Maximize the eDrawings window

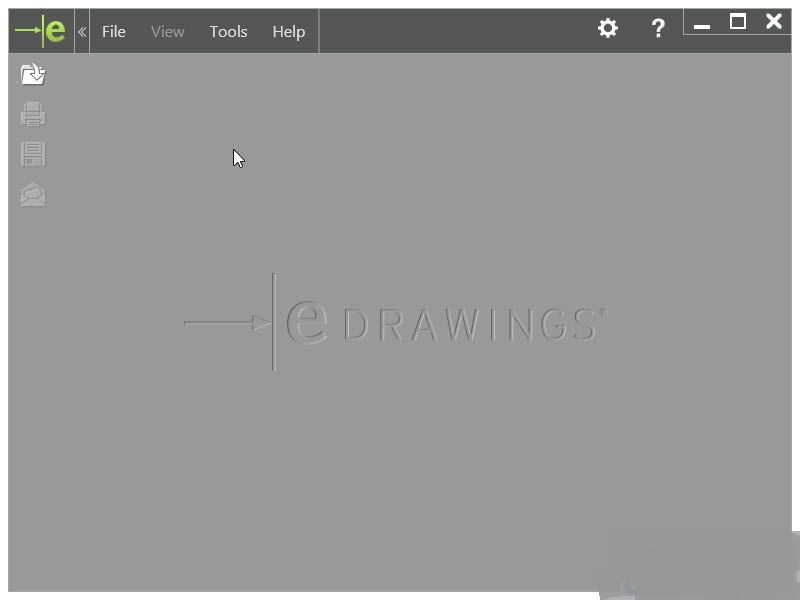[x=738, y=22]
